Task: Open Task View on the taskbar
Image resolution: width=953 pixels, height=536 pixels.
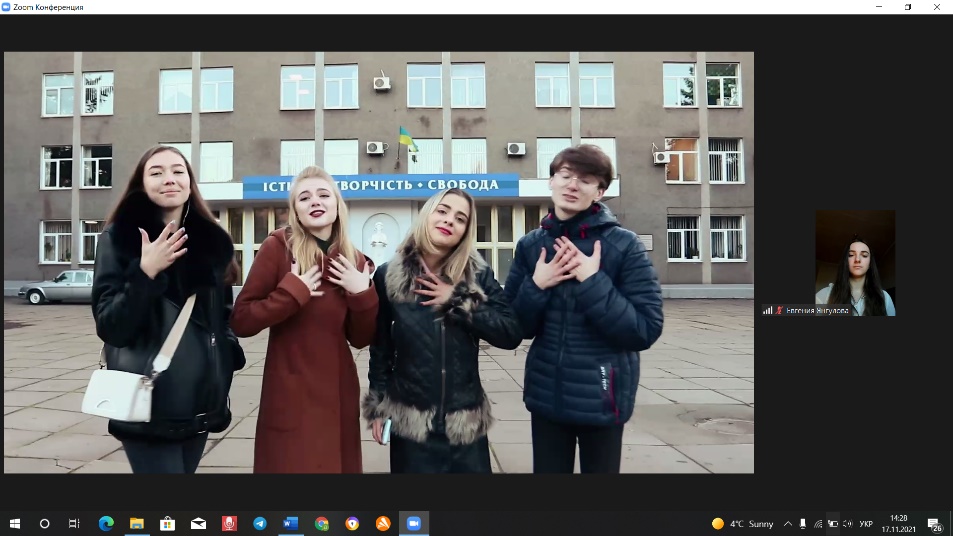Action: click(74, 523)
